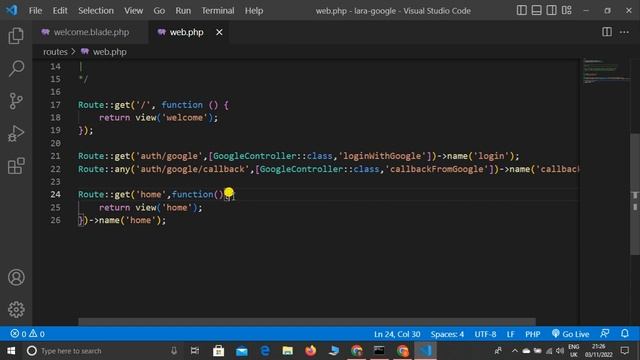Open Task View on taskbar
Screen dimensions: 640x360
point(195,351)
